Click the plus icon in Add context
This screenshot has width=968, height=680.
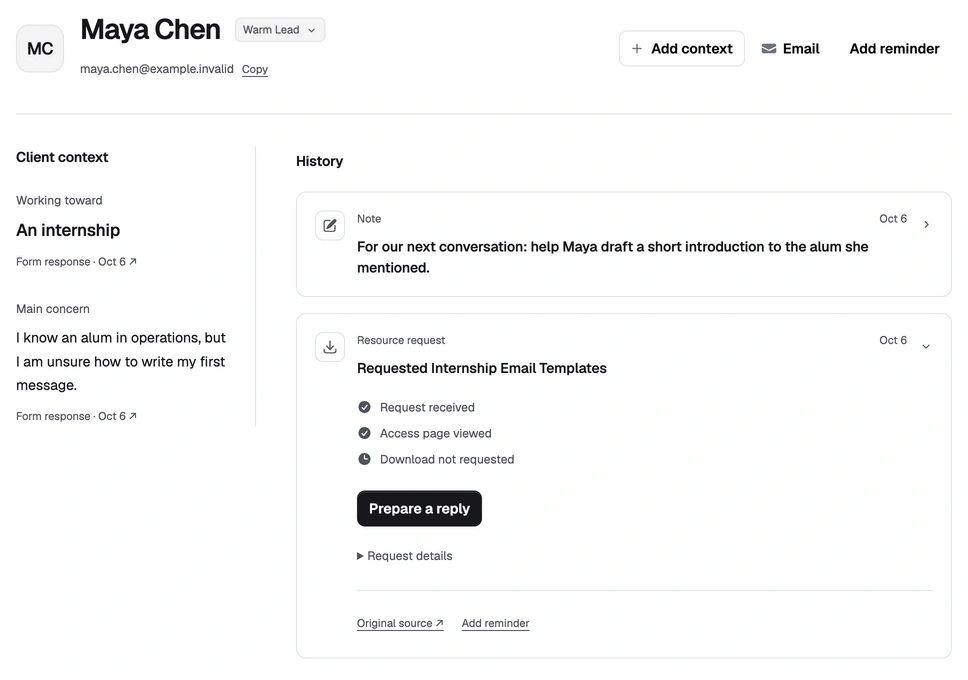(636, 48)
